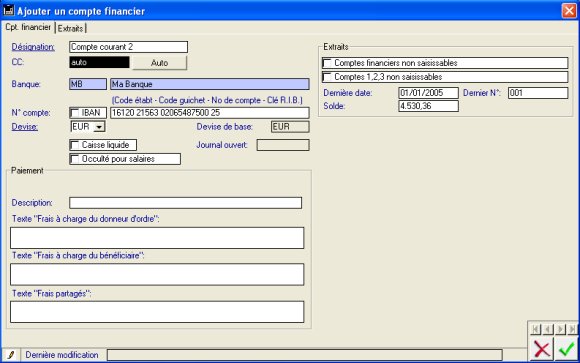
Task: Go to previous record navigation arrow
Action: [x=548, y=329]
